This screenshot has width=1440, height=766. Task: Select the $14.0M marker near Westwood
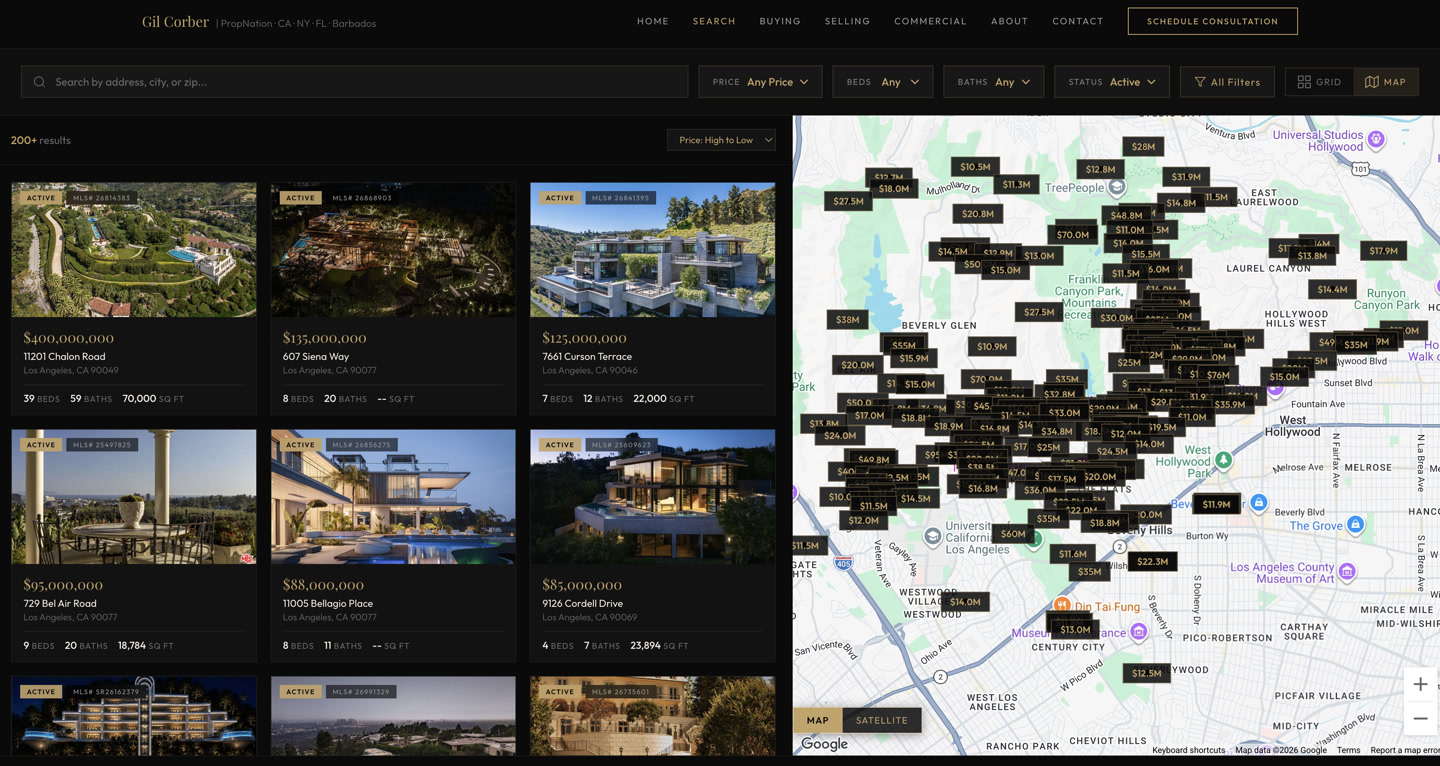(965, 602)
